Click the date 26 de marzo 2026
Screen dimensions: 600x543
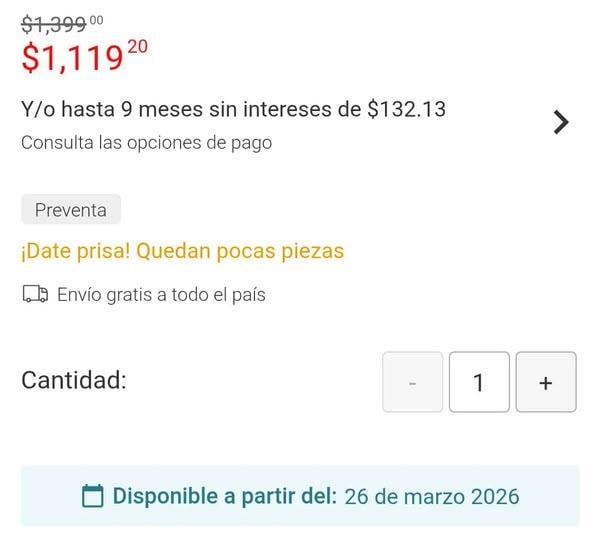point(431,496)
